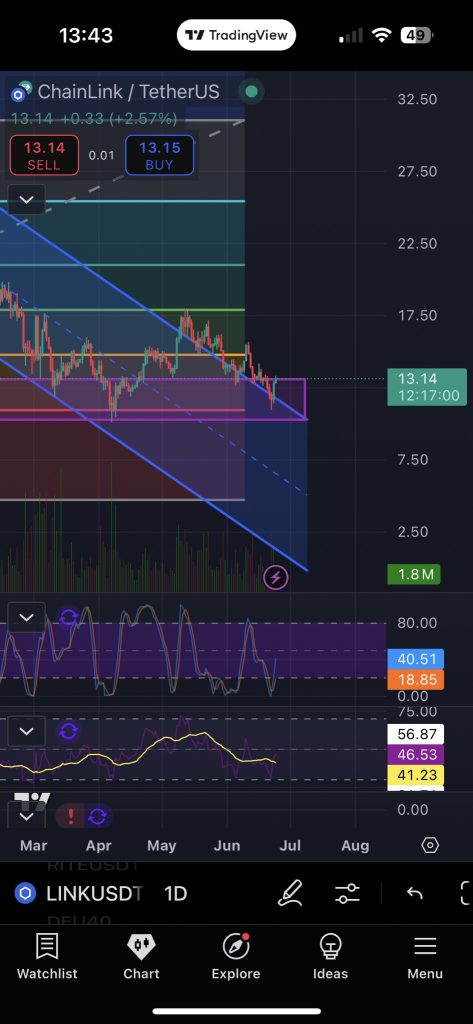
Task: Collapse the RSI pane legend chevron
Action: [26, 731]
